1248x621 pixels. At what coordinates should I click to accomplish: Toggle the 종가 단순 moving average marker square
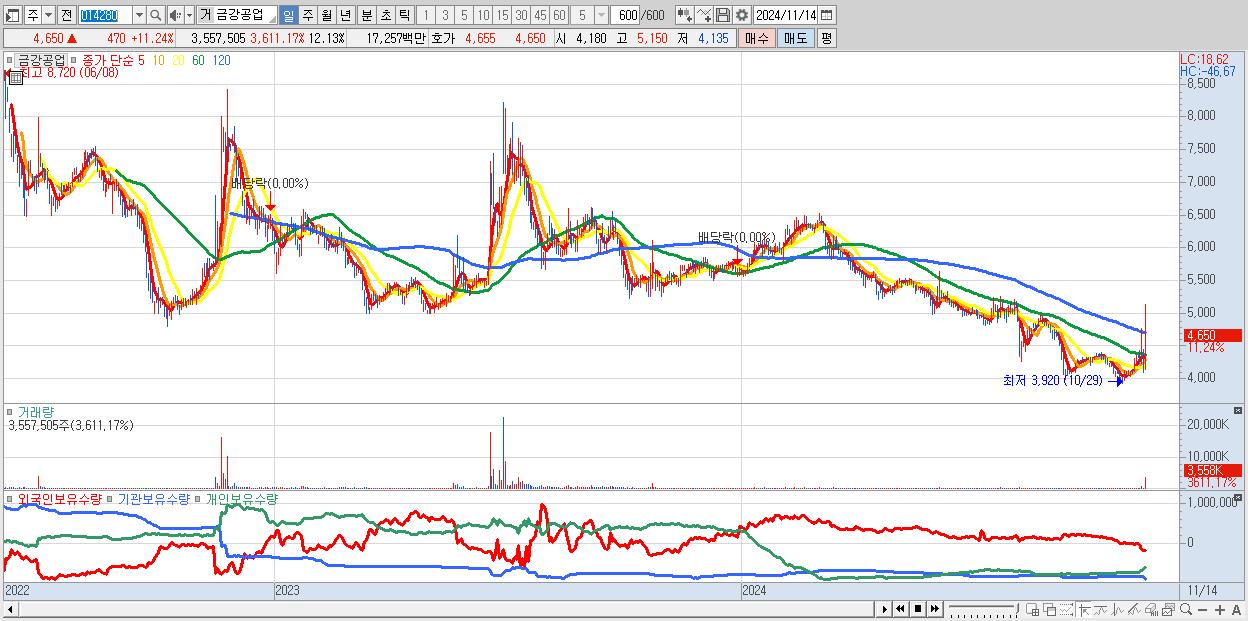[x=75, y=60]
